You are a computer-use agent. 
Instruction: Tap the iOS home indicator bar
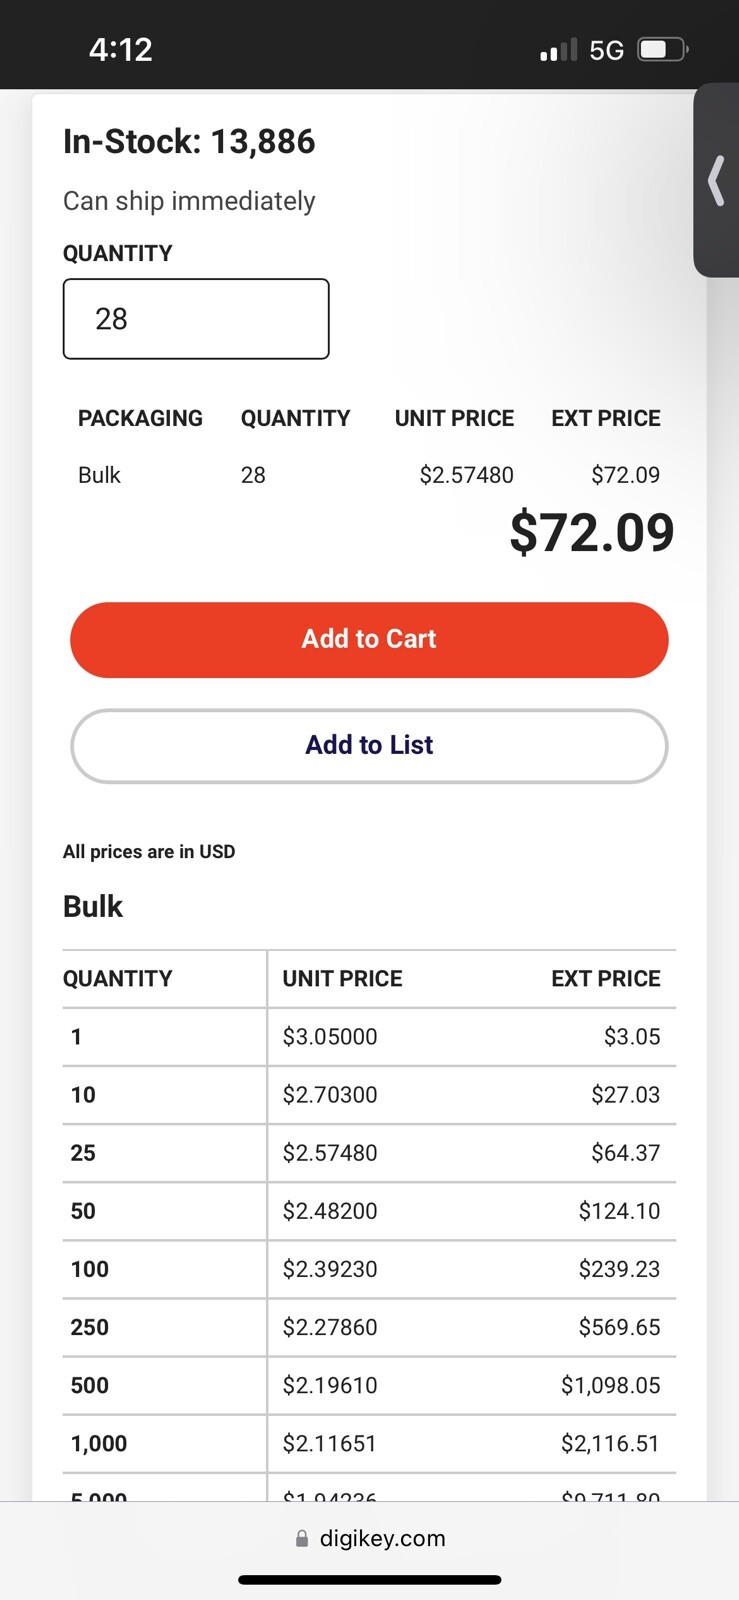click(369, 1580)
